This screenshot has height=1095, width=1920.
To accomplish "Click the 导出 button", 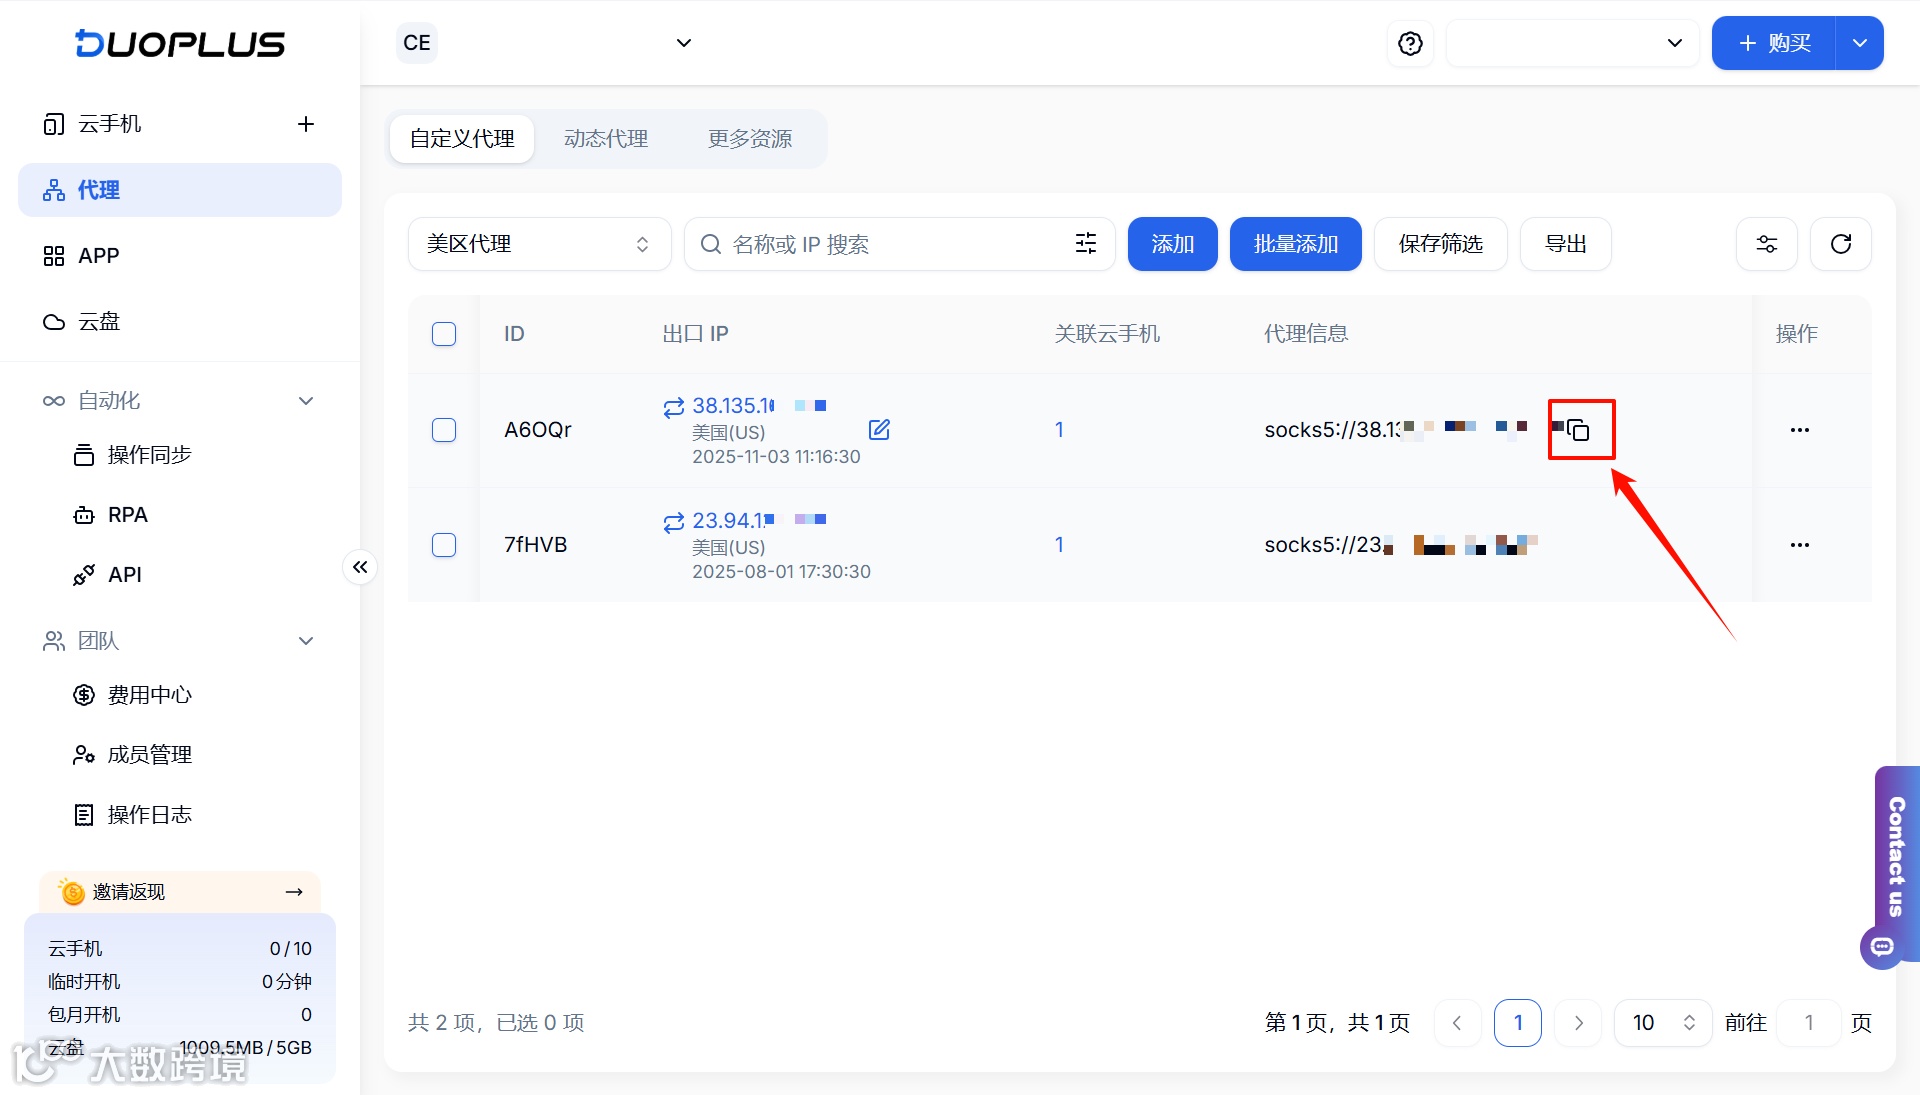I will [x=1565, y=244].
